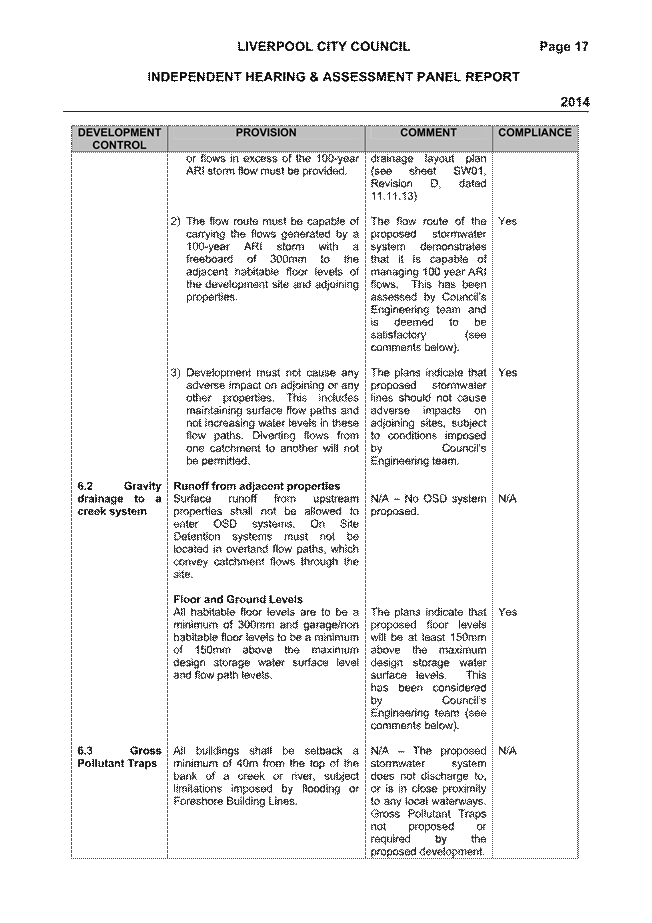This screenshot has height=923, width=652.
Task: Click the comment about floor levels at least 150mm
Action: click(x=428, y=669)
